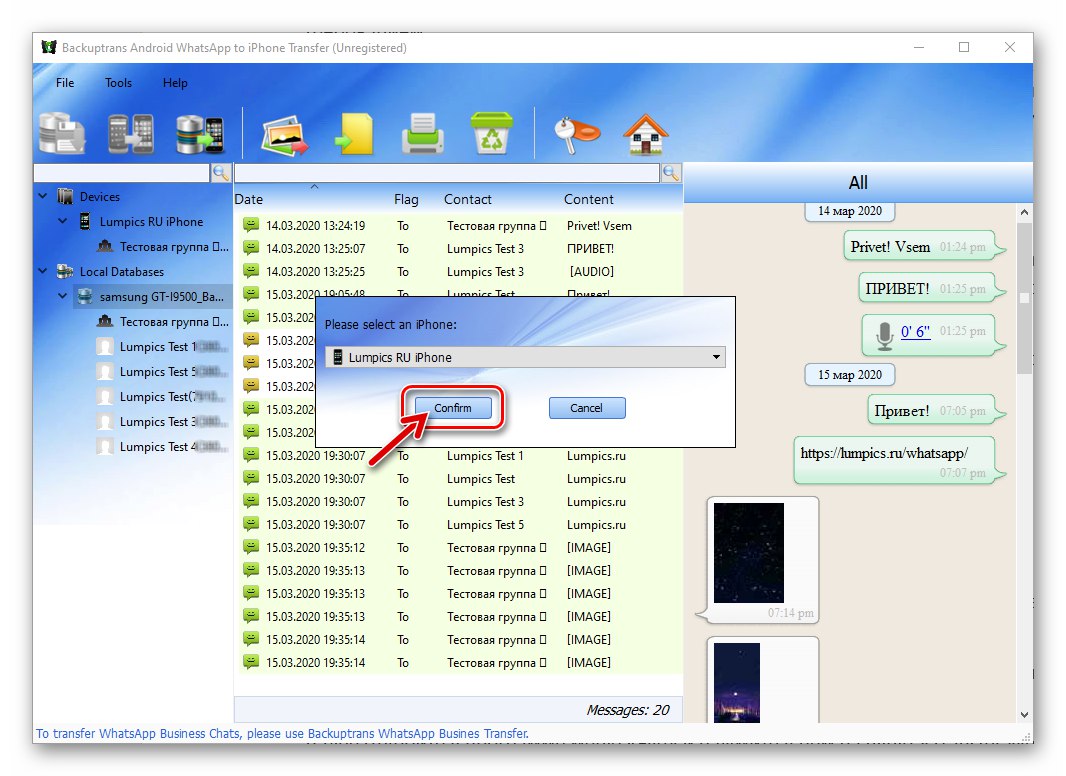Open the Tools menu

tap(118, 83)
